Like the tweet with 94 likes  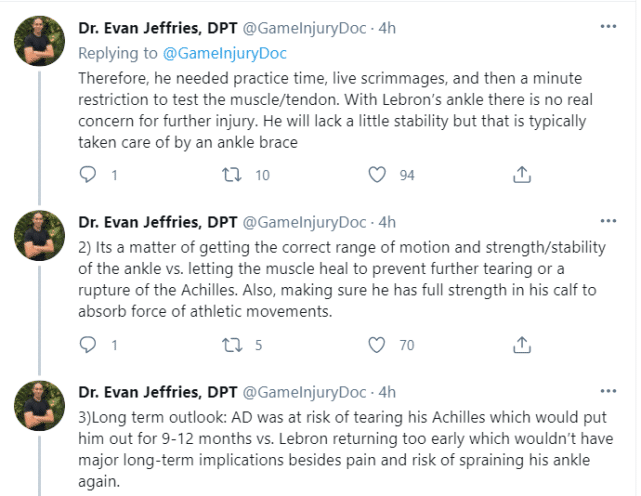point(377,175)
